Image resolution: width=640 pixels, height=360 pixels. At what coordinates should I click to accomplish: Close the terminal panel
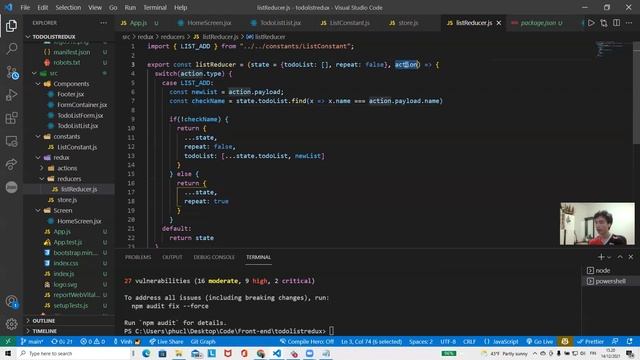(x=631, y=257)
